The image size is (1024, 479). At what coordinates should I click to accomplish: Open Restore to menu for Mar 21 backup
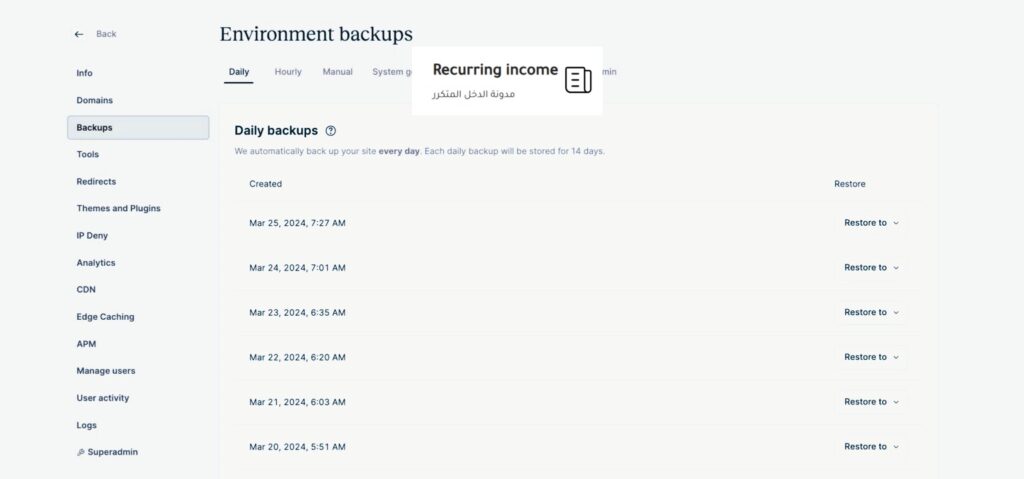coord(871,402)
